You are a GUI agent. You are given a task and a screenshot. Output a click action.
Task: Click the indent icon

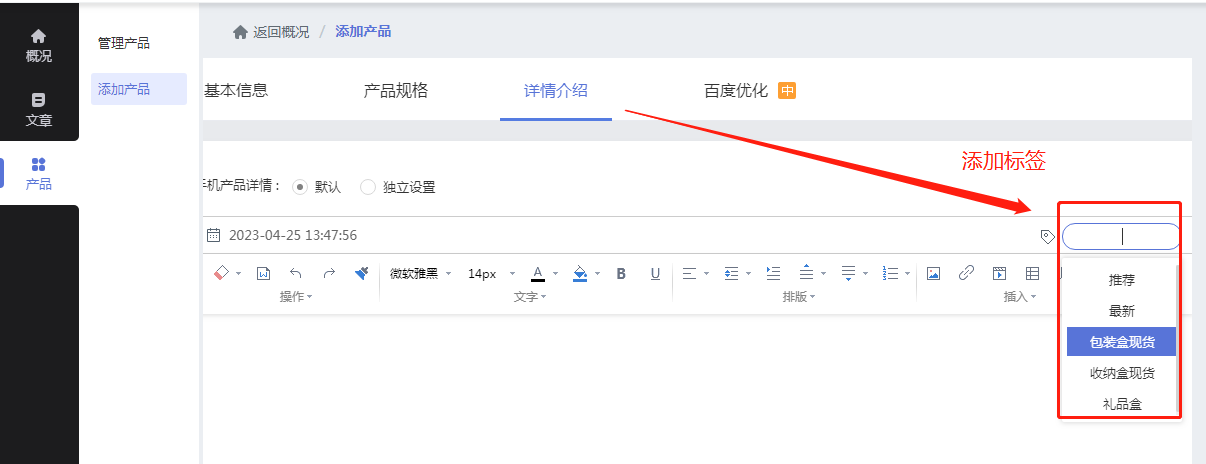click(x=731, y=273)
